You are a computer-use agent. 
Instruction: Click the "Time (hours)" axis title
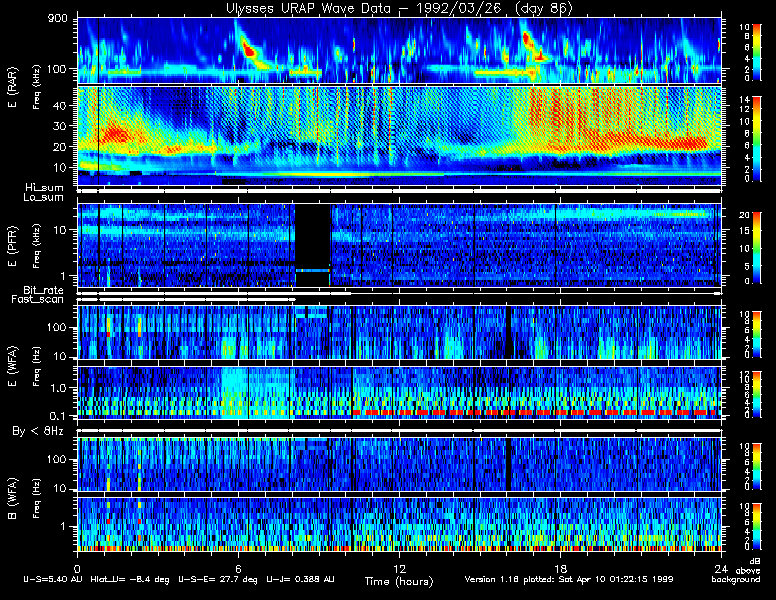point(399,581)
